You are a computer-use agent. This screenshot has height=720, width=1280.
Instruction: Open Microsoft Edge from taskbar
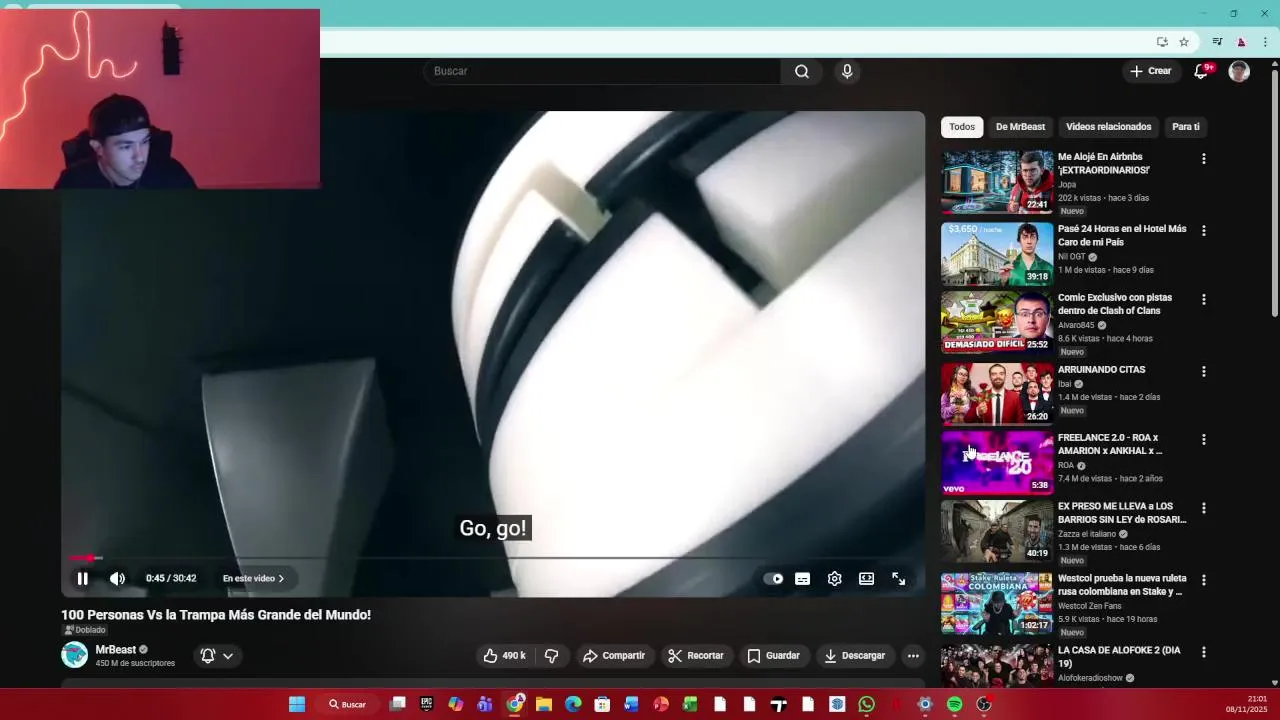tap(573, 704)
